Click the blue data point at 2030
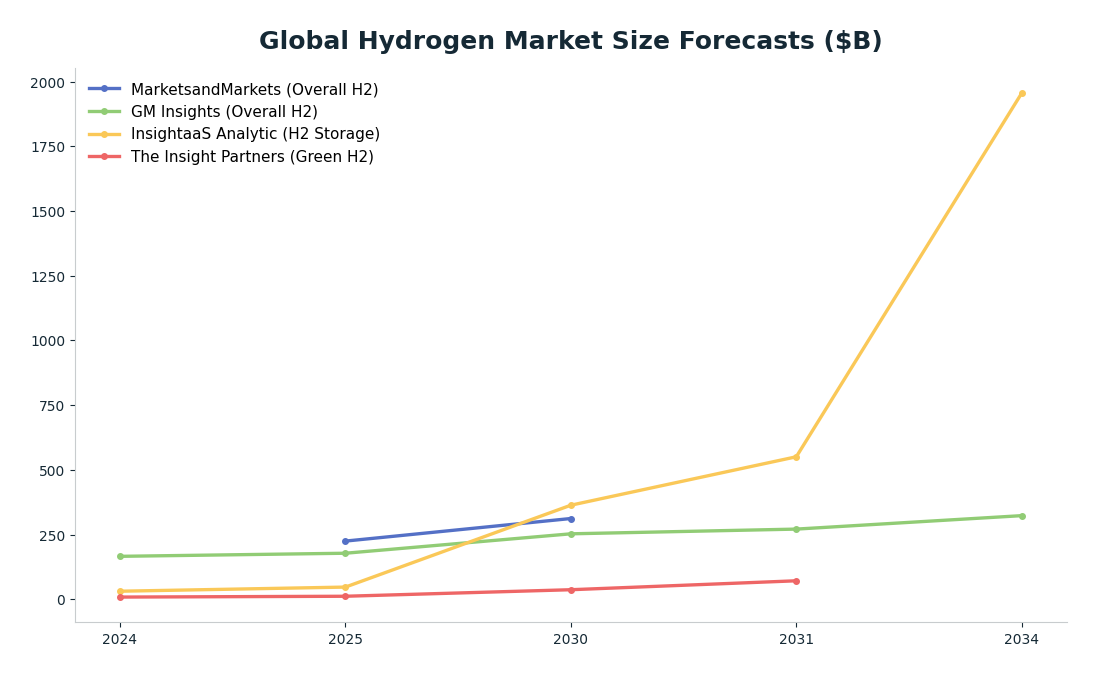 click(571, 519)
